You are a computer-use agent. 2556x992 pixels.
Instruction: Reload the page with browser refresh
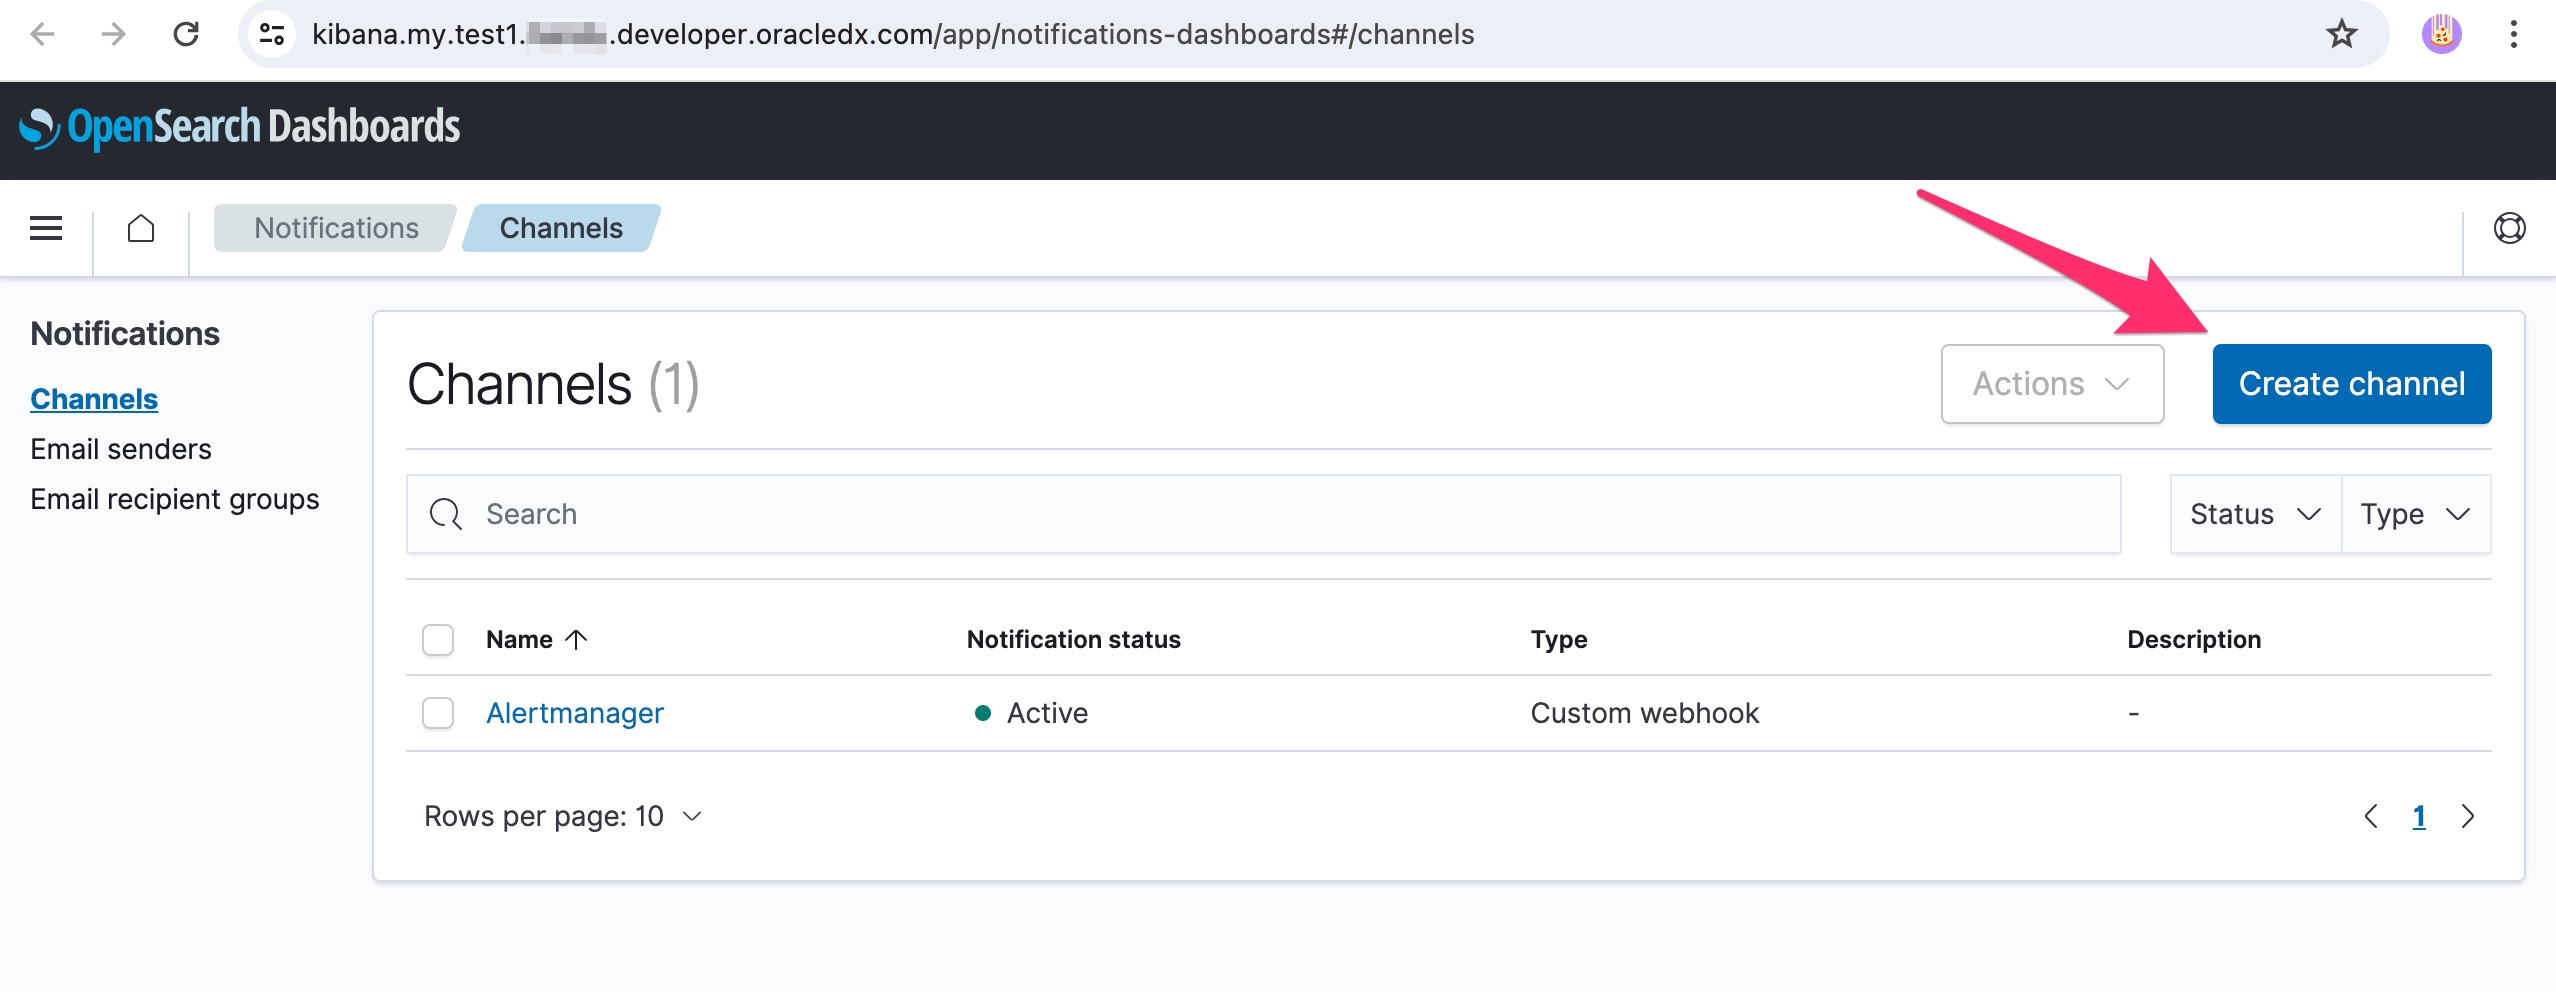click(186, 34)
